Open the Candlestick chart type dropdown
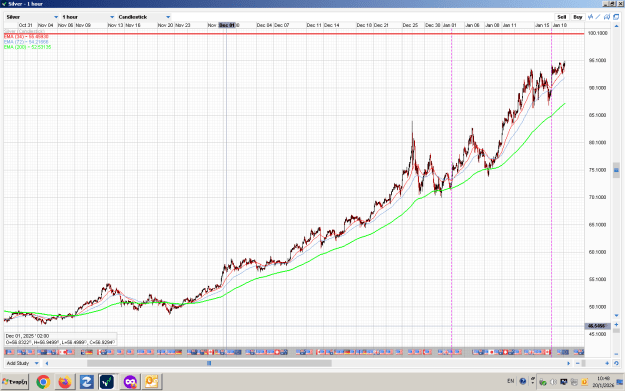 pos(144,17)
